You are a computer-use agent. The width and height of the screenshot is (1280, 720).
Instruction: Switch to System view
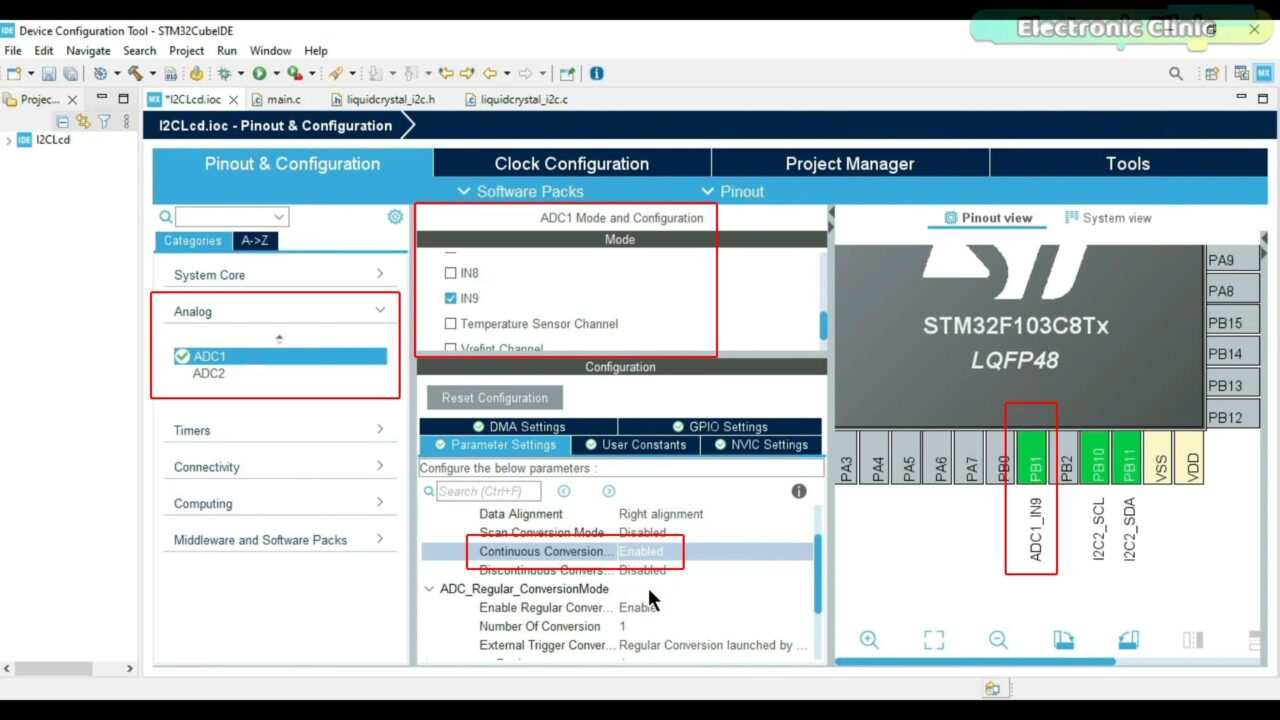1108,218
